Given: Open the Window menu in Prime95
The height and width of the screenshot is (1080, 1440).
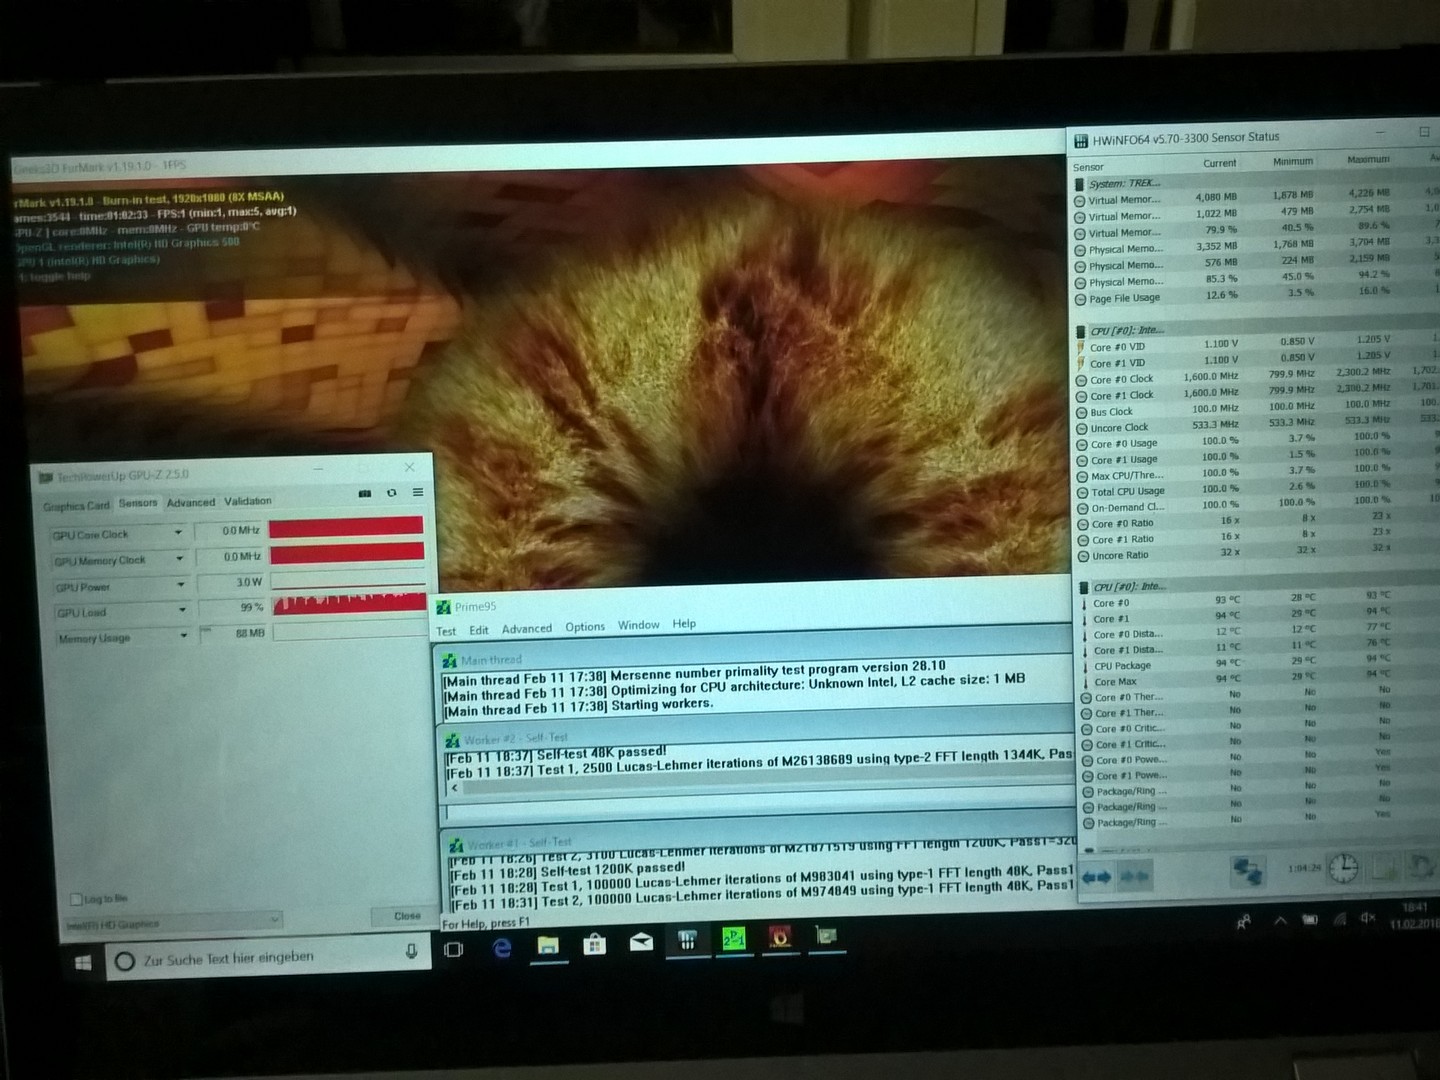Looking at the screenshot, I should 638,625.
